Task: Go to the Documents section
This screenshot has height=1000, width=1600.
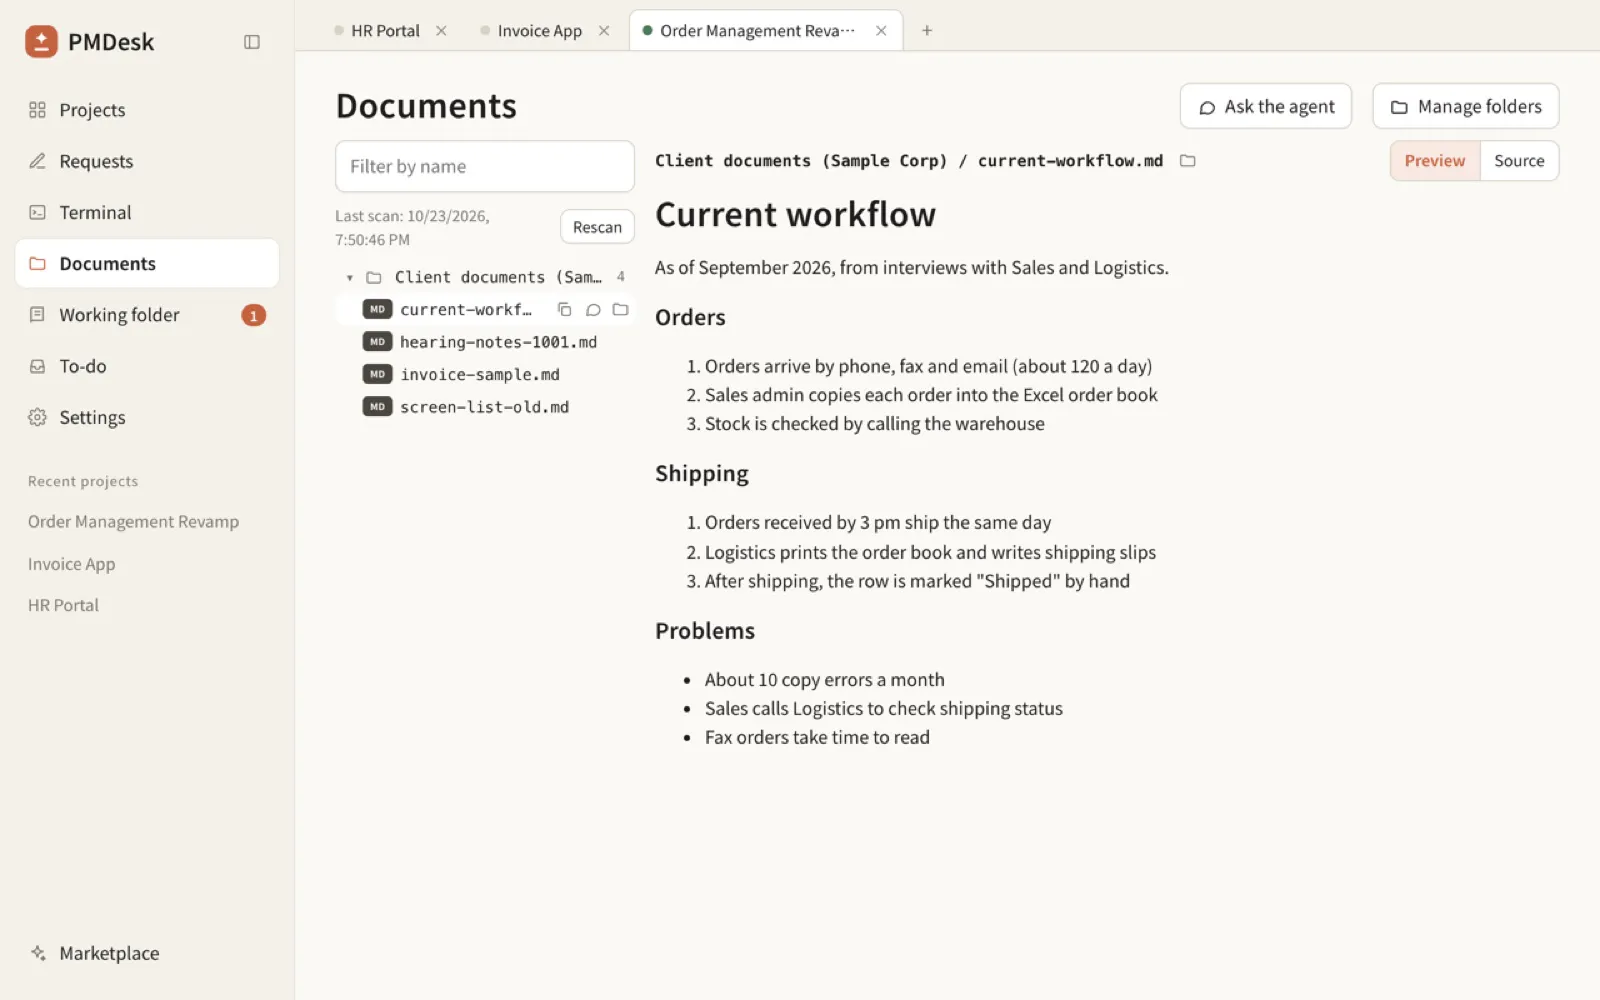Action: point(147,264)
